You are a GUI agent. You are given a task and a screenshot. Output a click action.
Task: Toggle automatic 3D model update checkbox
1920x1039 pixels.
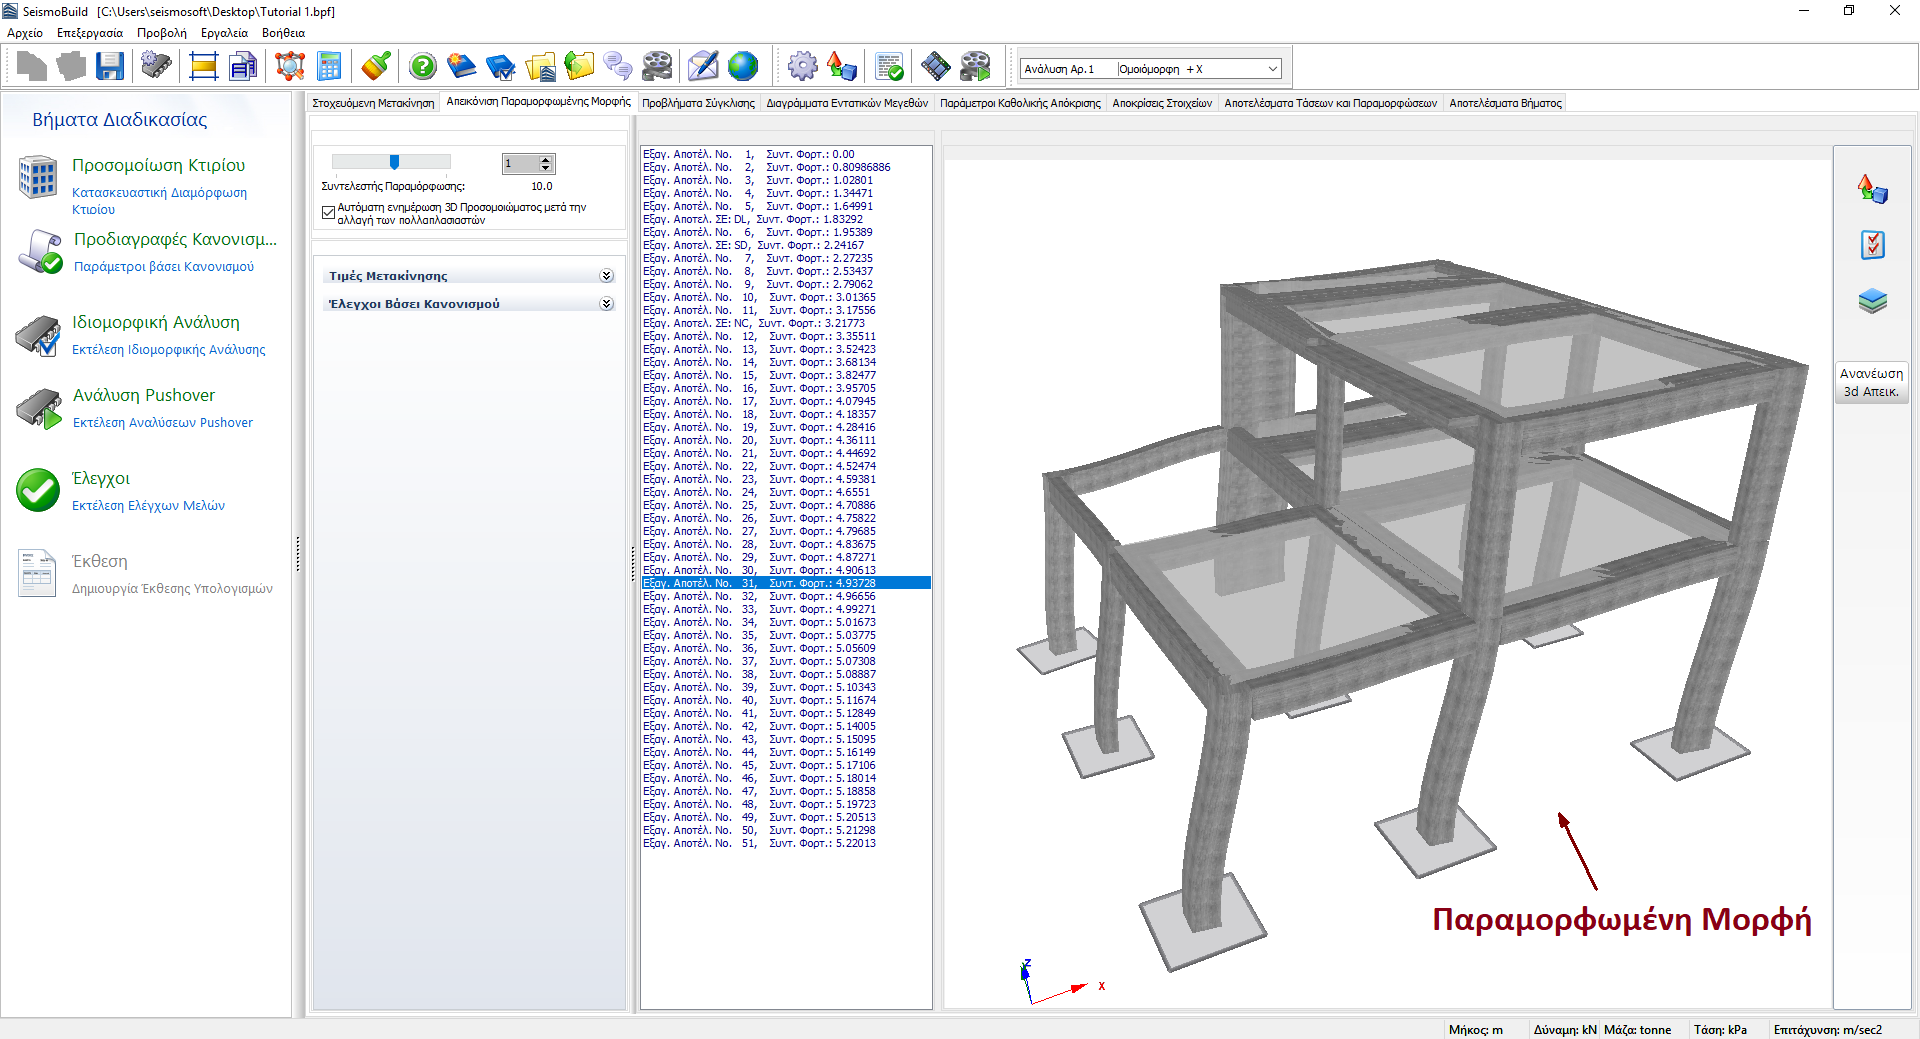tap(328, 212)
